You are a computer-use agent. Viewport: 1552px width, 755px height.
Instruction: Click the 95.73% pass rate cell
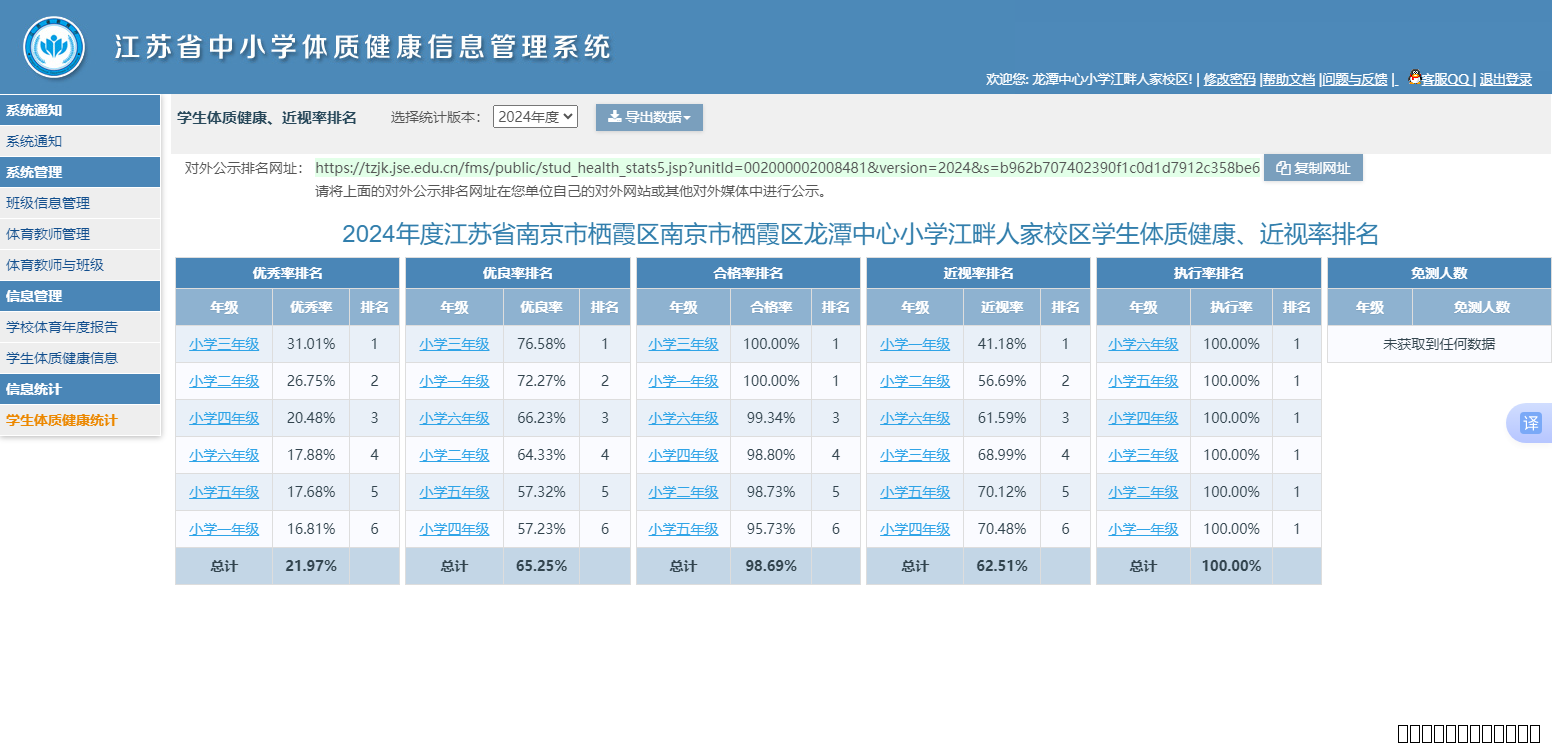point(771,529)
